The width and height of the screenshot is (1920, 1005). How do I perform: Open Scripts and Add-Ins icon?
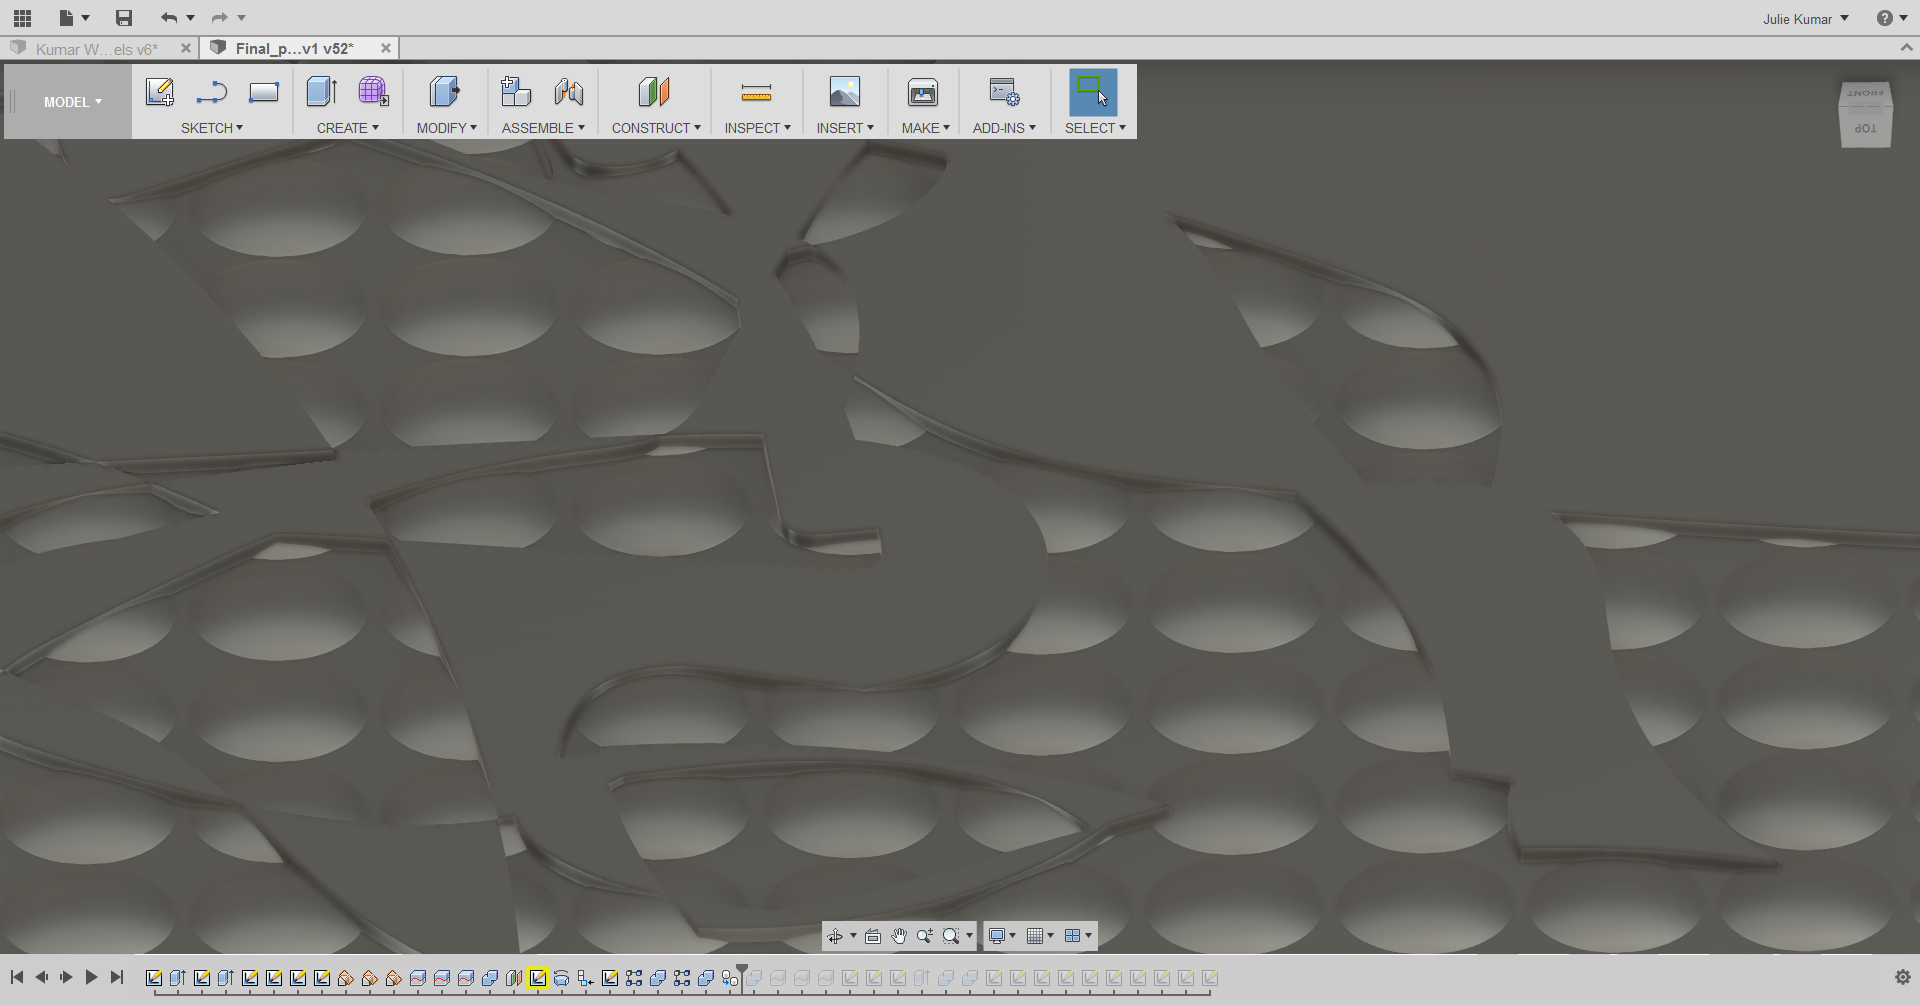coord(1004,92)
